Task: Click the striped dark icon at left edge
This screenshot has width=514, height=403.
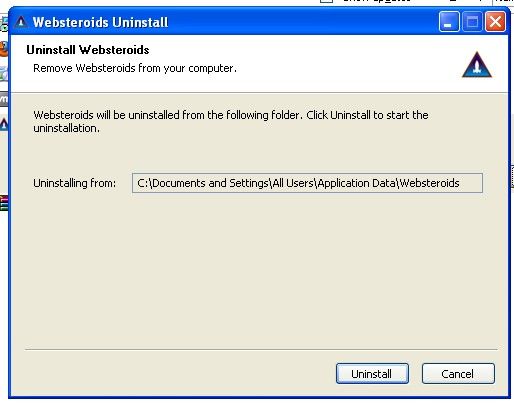Action: tap(4, 203)
